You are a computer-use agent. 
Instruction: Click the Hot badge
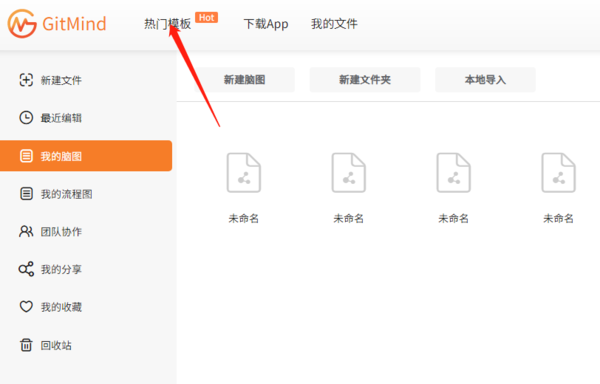pyautogui.click(x=206, y=18)
